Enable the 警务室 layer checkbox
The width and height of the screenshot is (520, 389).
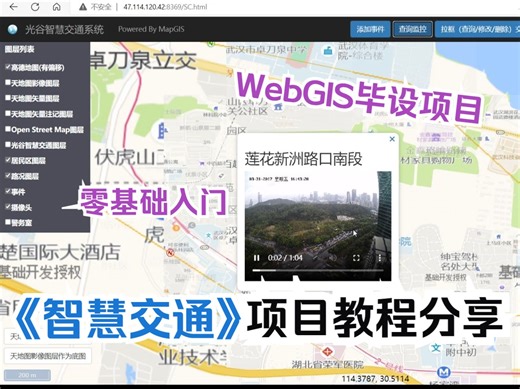8,222
